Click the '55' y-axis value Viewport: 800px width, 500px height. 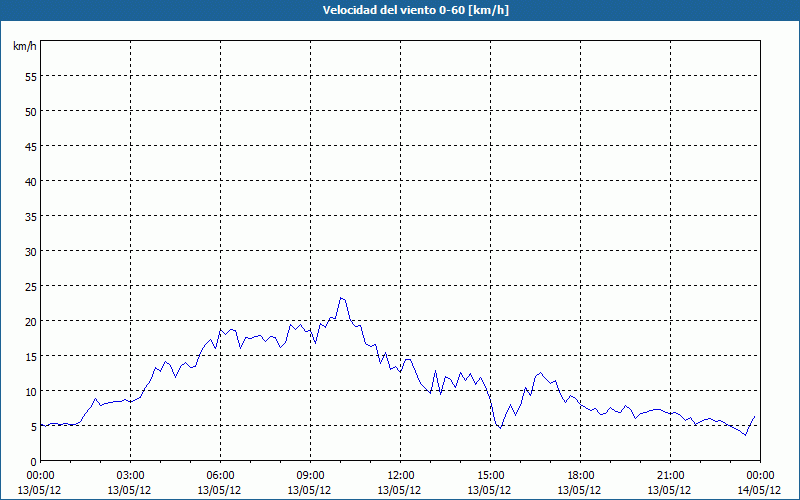point(31,77)
